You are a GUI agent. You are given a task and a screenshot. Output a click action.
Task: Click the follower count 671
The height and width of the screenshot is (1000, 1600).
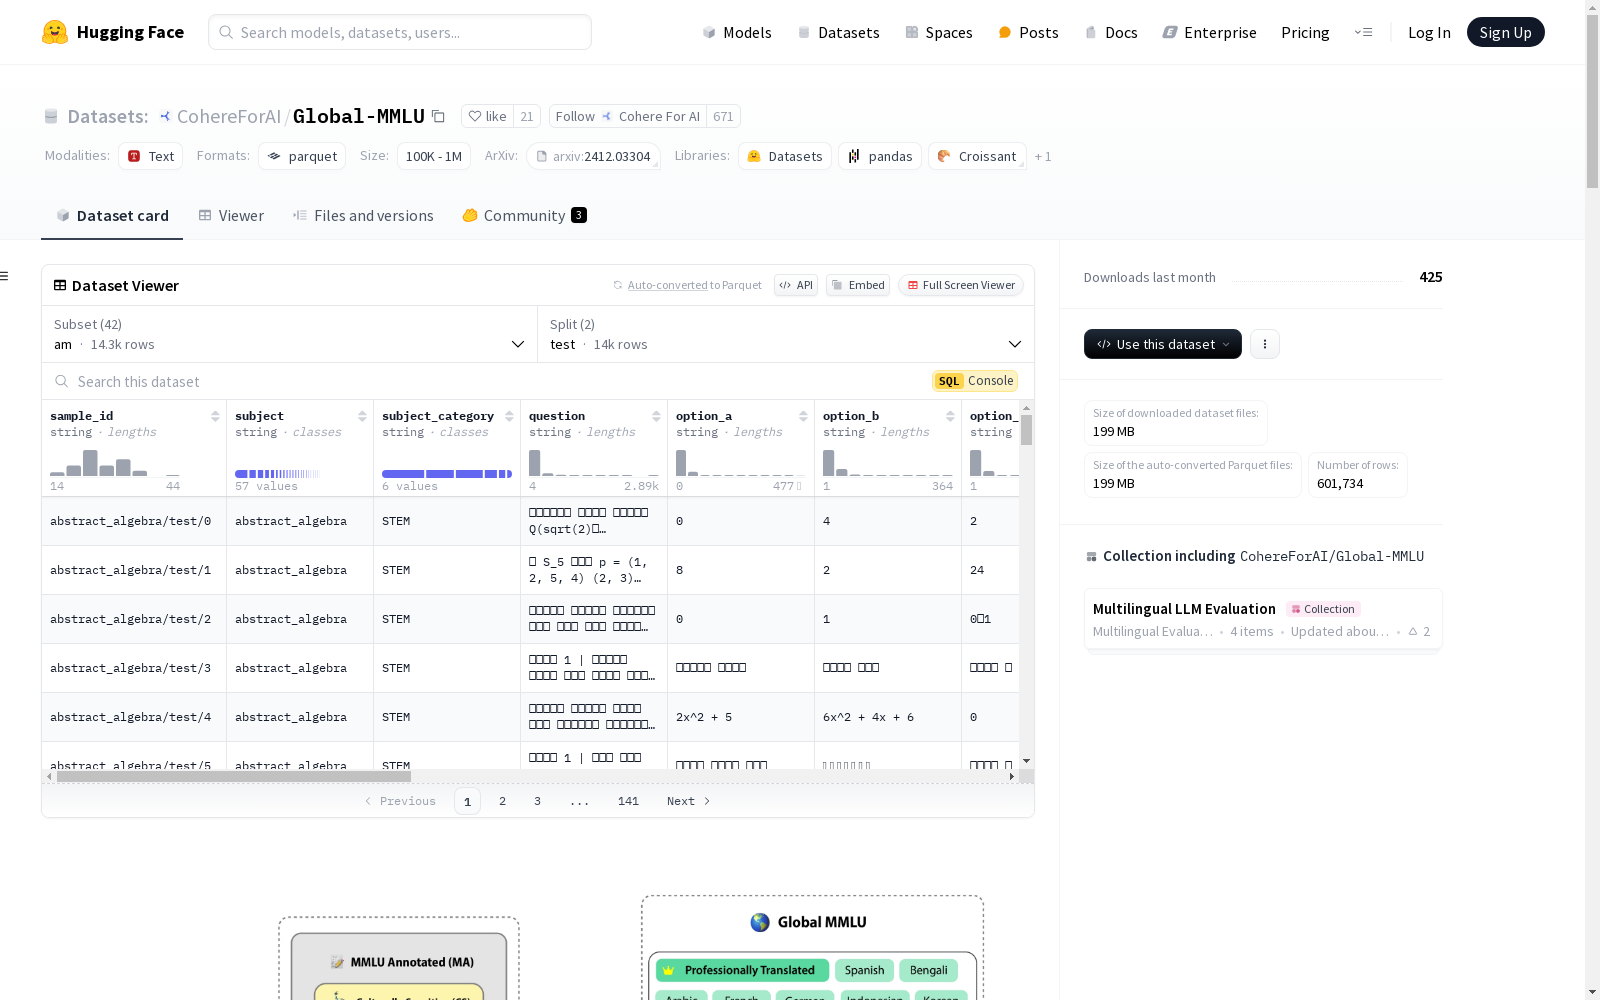pyautogui.click(x=723, y=116)
